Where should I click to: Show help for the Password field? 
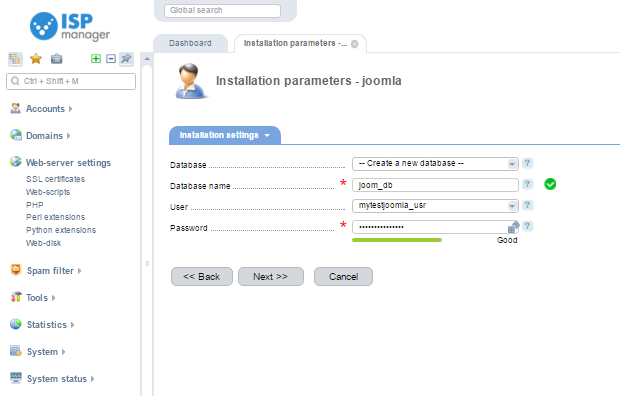tap(527, 226)
